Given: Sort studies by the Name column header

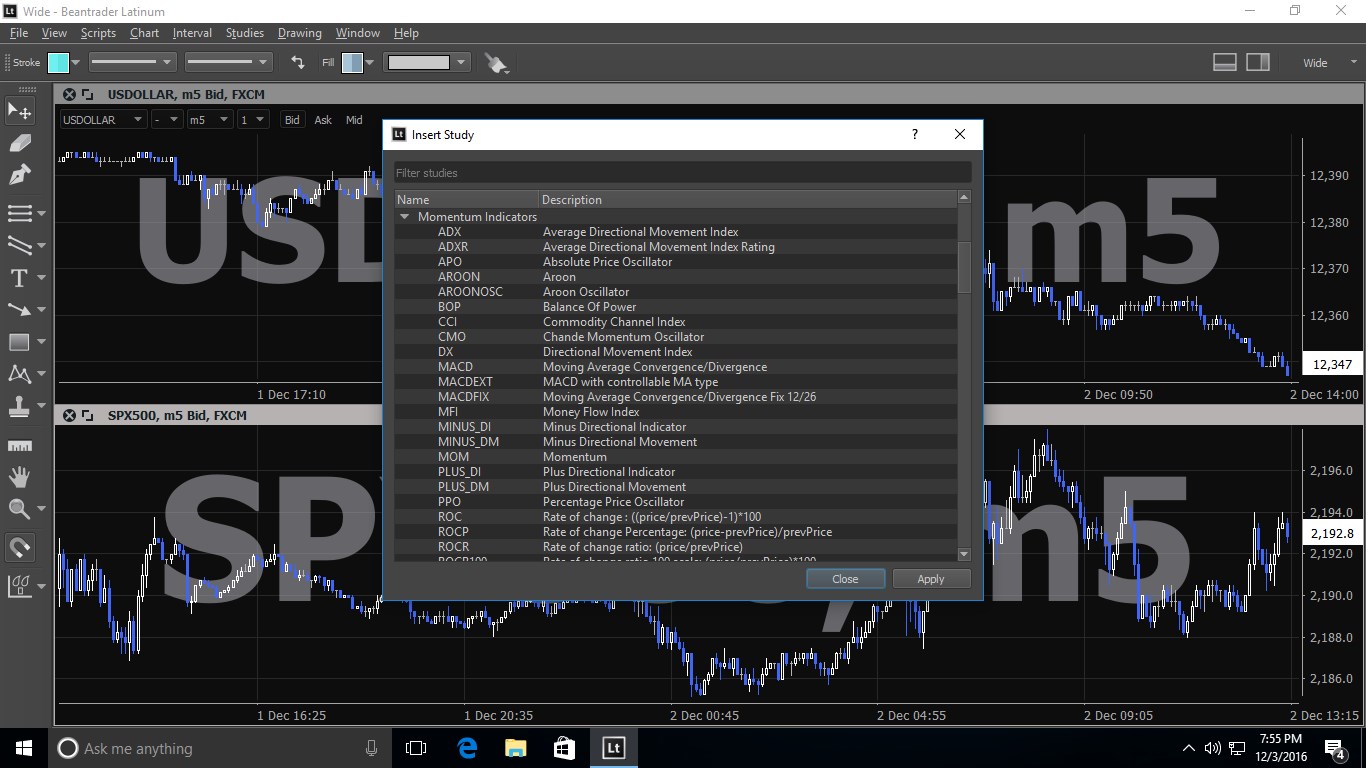Looking at the screenshot, I should tap(467, 200).
